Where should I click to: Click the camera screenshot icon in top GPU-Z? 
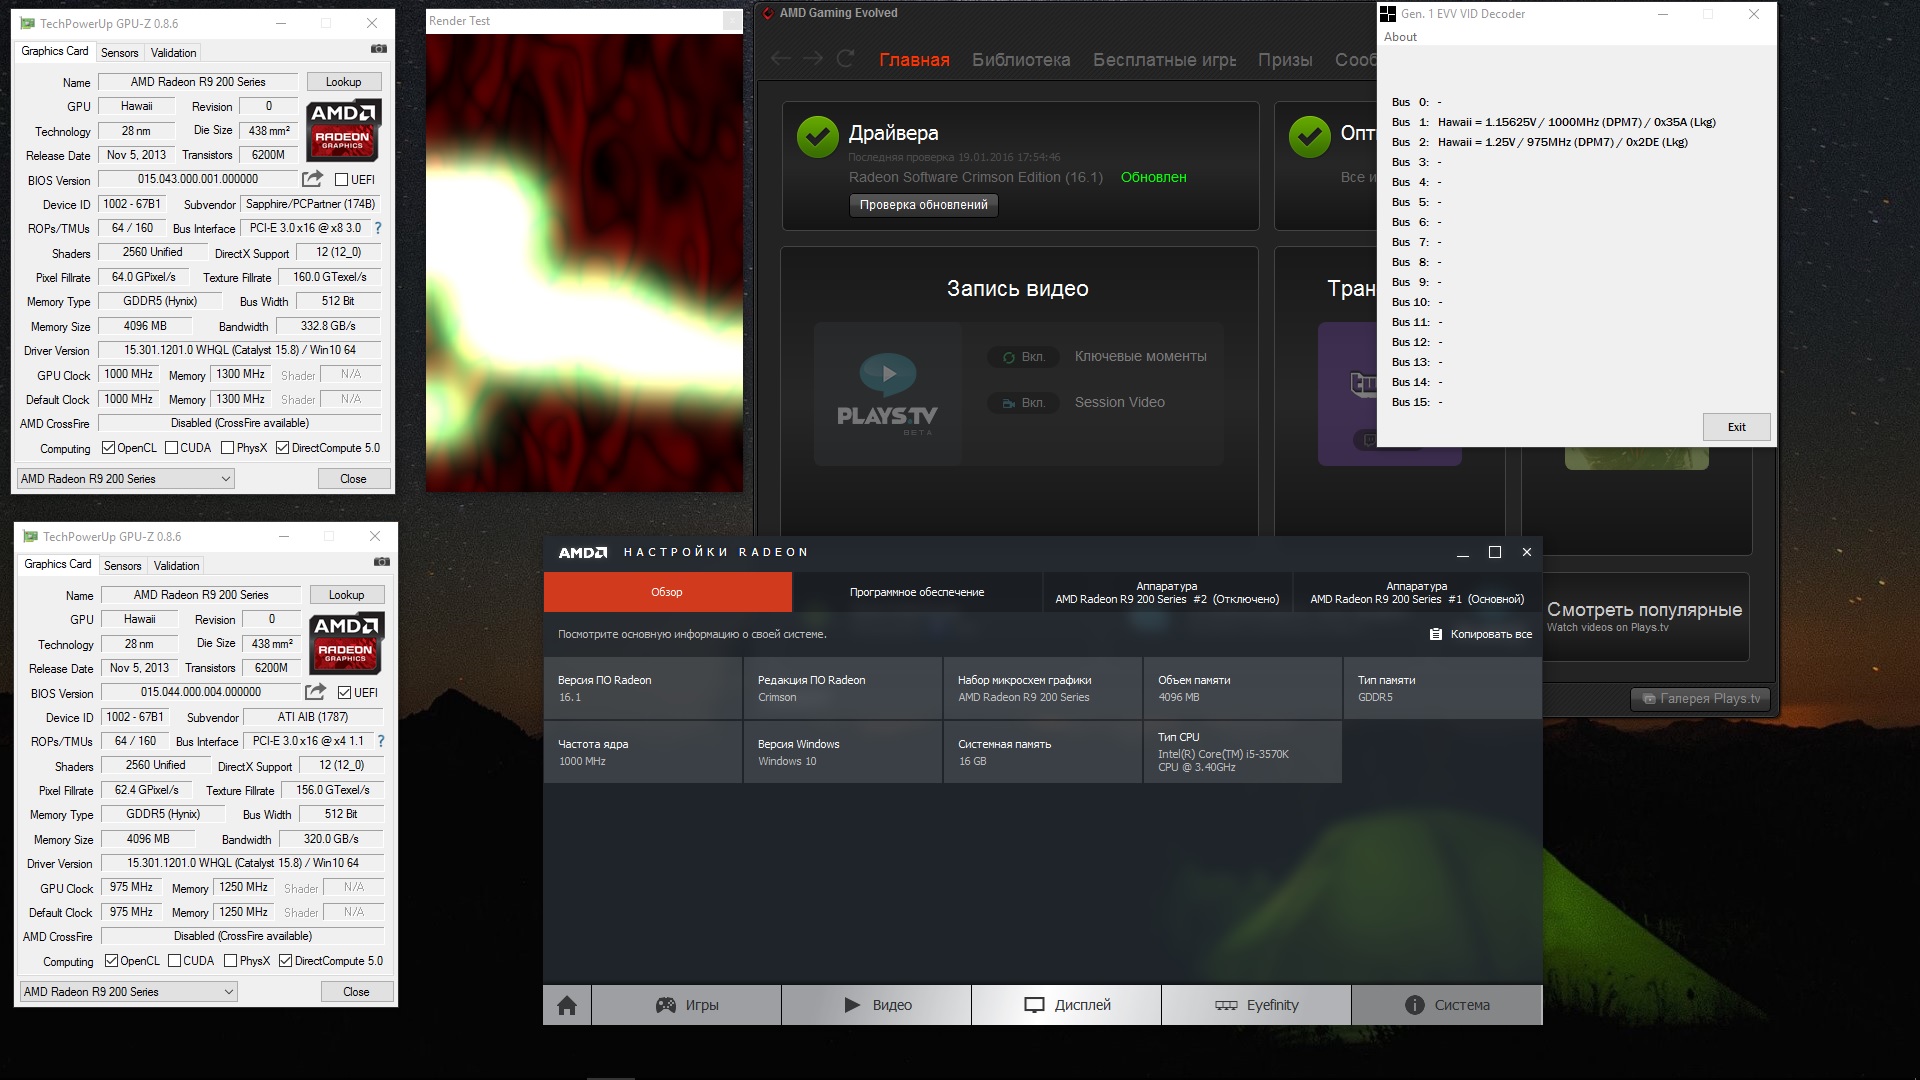(x=378, y=49)
